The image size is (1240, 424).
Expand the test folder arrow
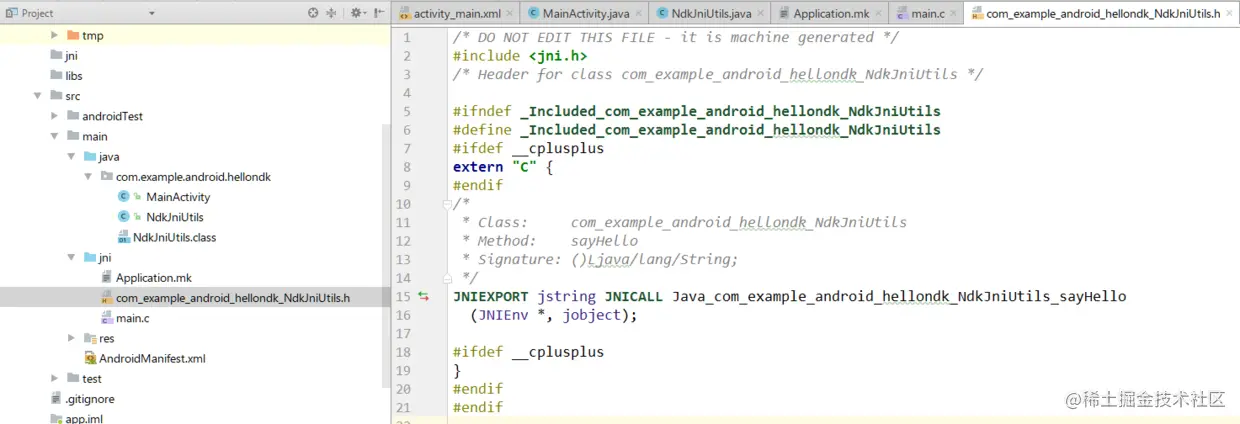[x=54, y=378]
